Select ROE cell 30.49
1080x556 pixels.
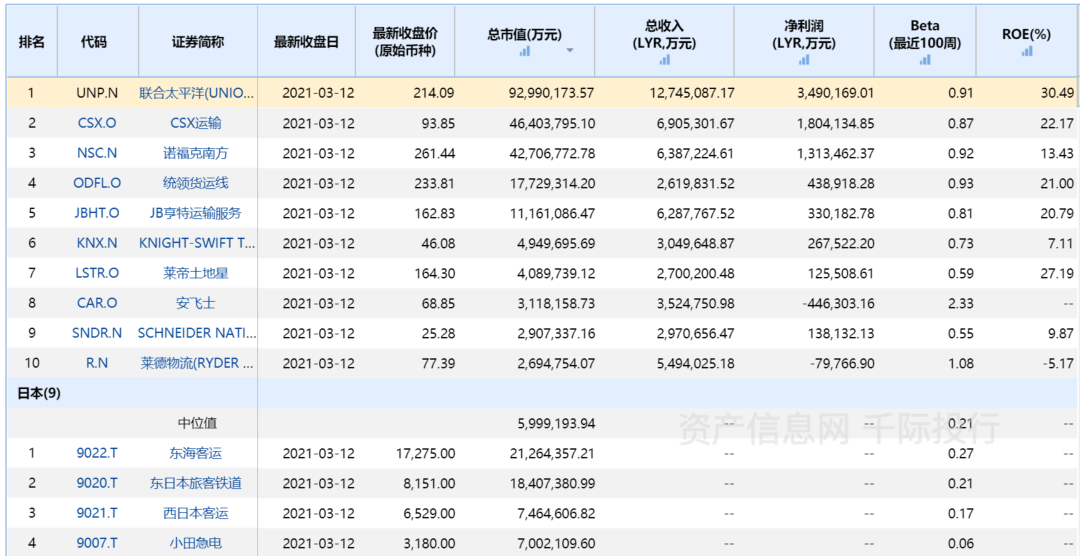click(1057, 93)
